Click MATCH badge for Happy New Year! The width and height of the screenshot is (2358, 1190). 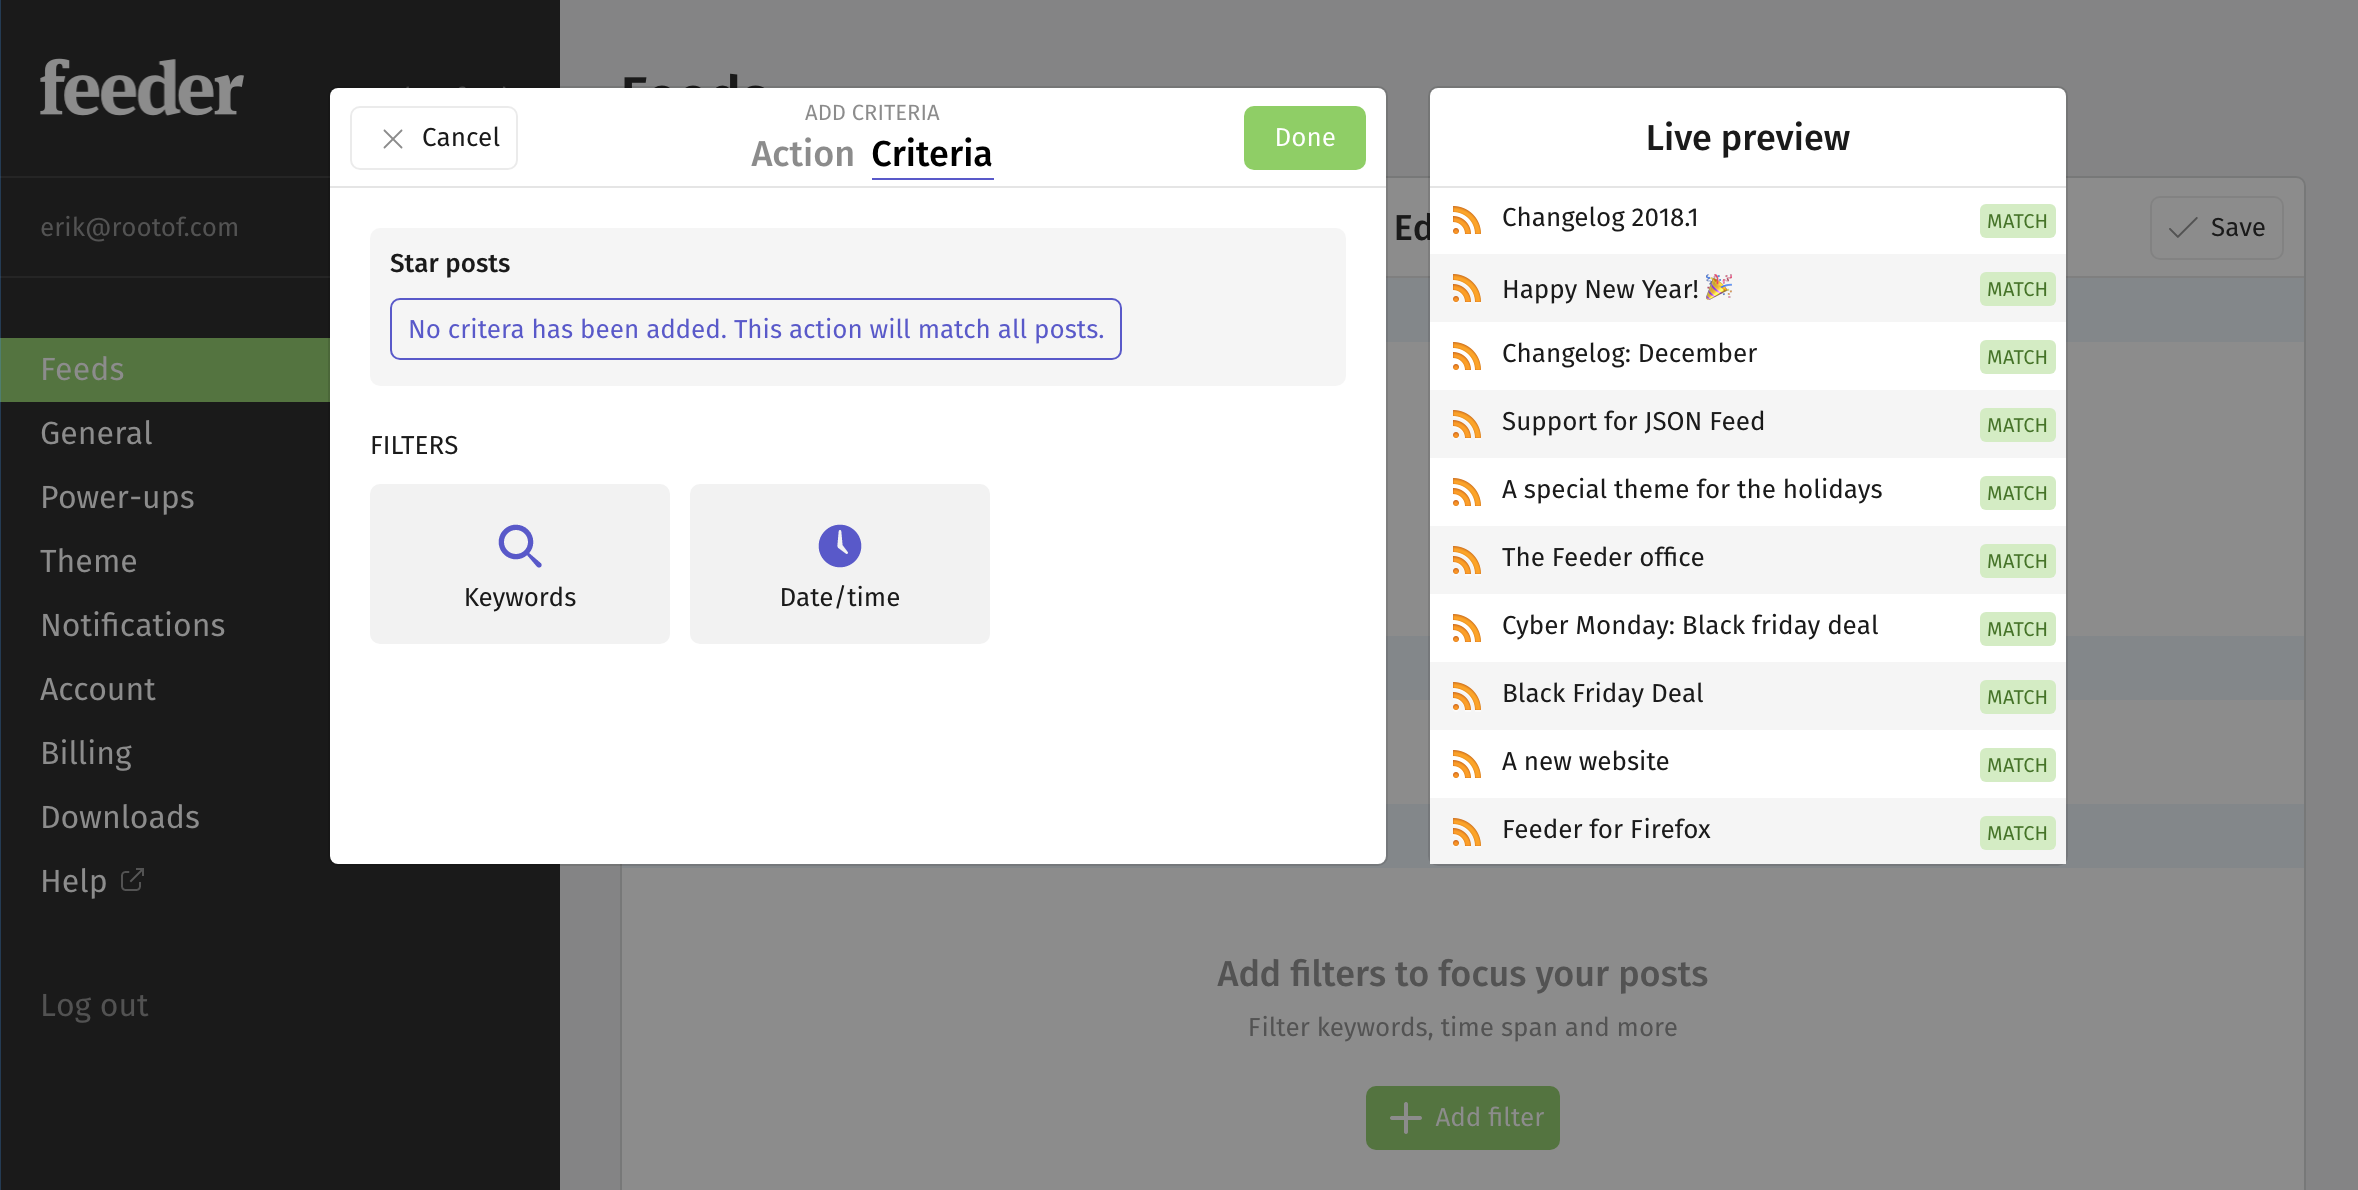point(2017,289)
